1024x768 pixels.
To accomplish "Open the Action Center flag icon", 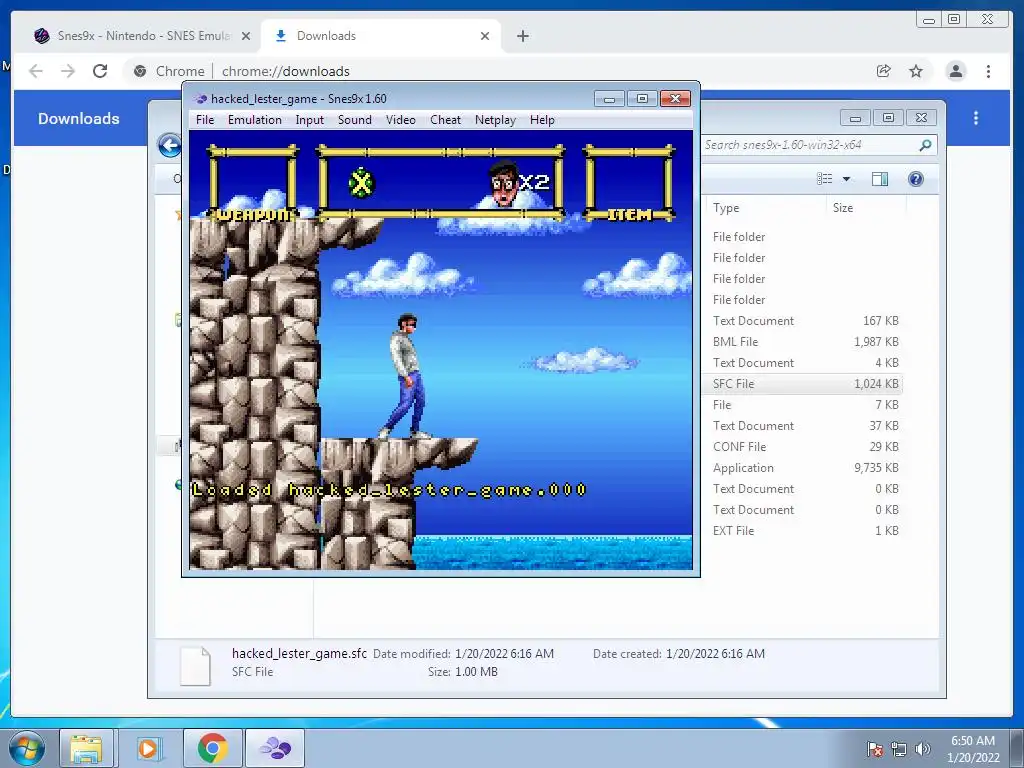I will point(874,749).
